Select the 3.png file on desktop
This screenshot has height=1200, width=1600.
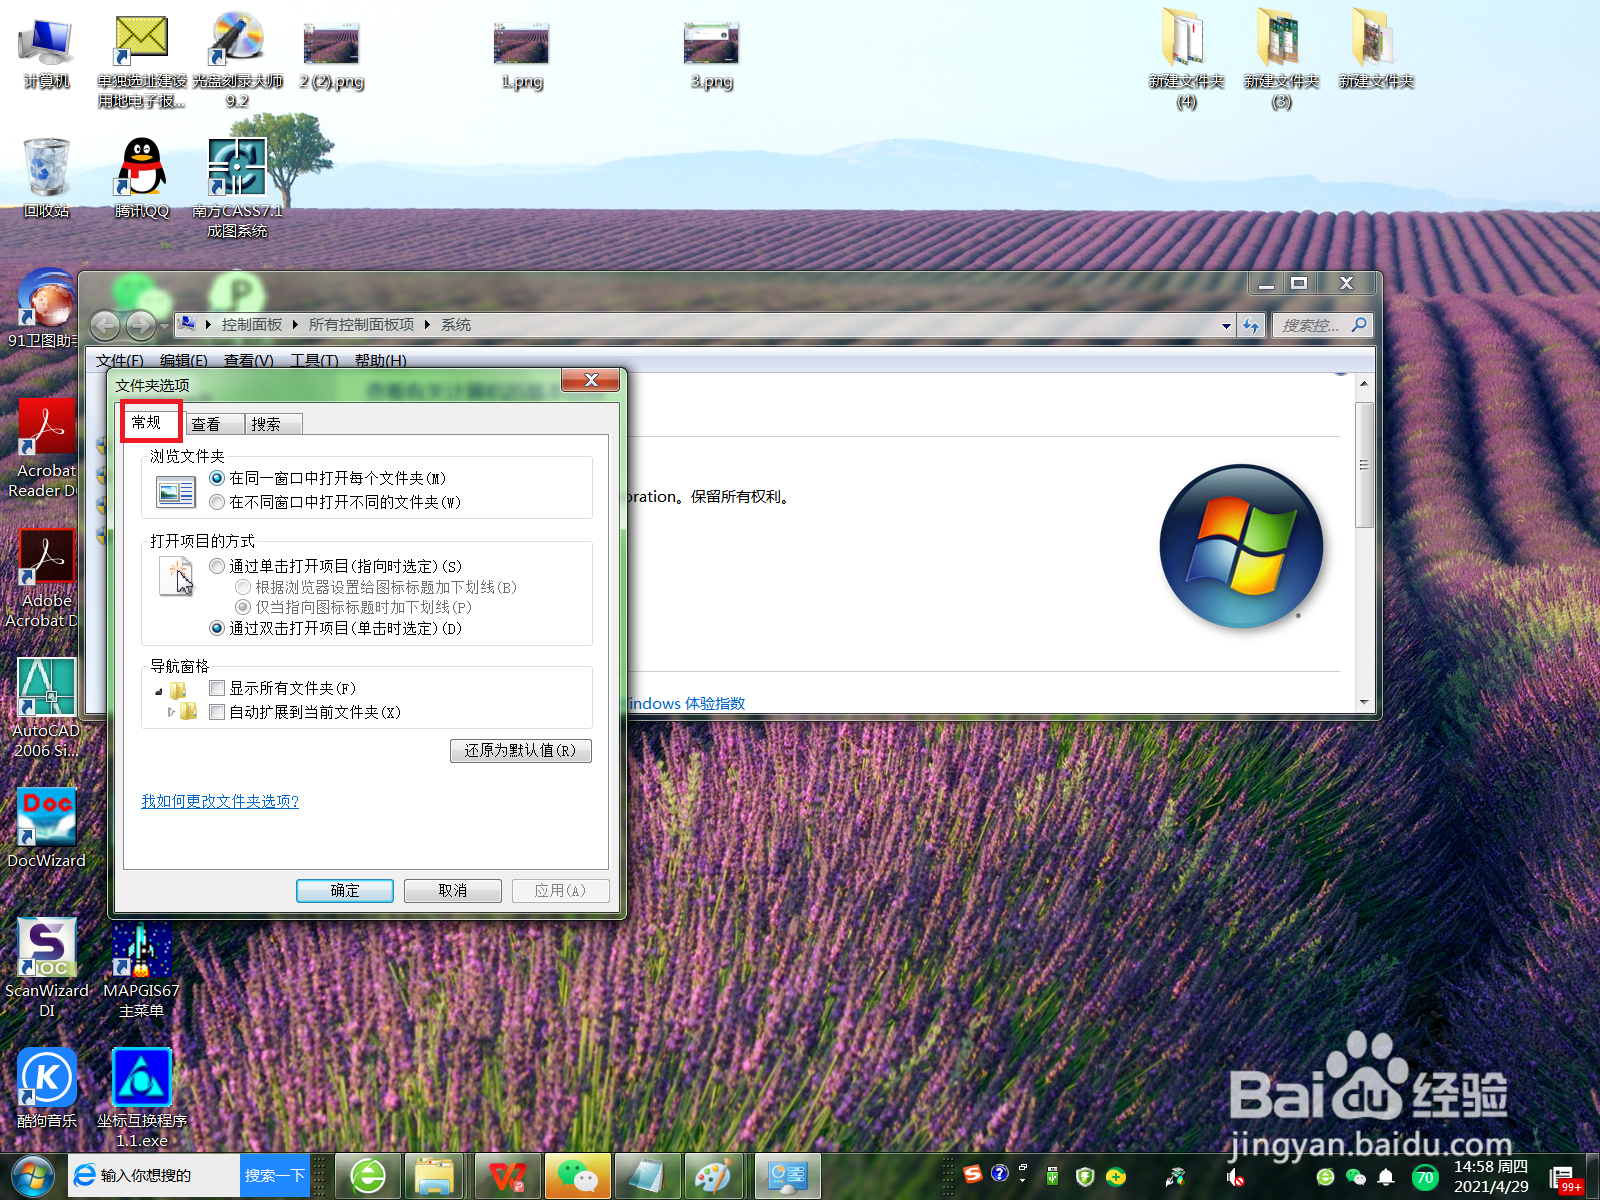click(x=711, y=55)
